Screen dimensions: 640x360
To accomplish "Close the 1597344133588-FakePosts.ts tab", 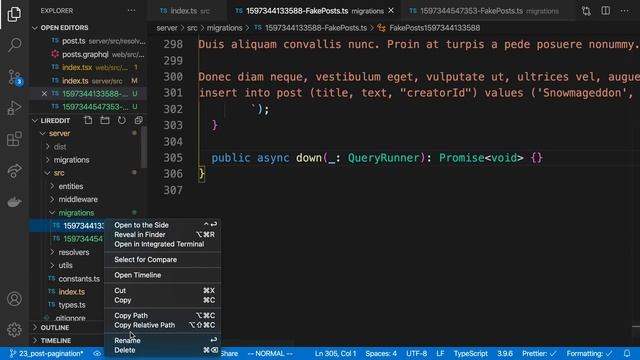I will [x=391, y=11].
